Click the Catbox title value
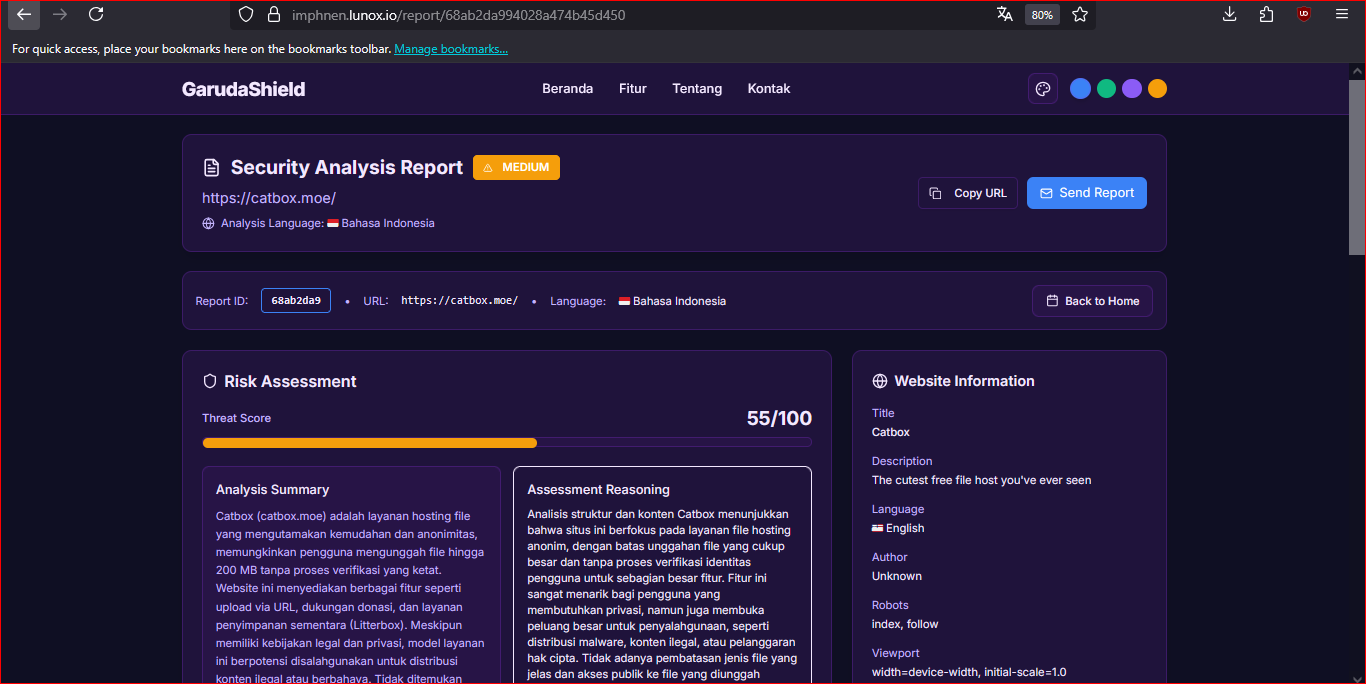Viewport: 1366px width, 684px height. pyautogui.click(x=891, y=432)
